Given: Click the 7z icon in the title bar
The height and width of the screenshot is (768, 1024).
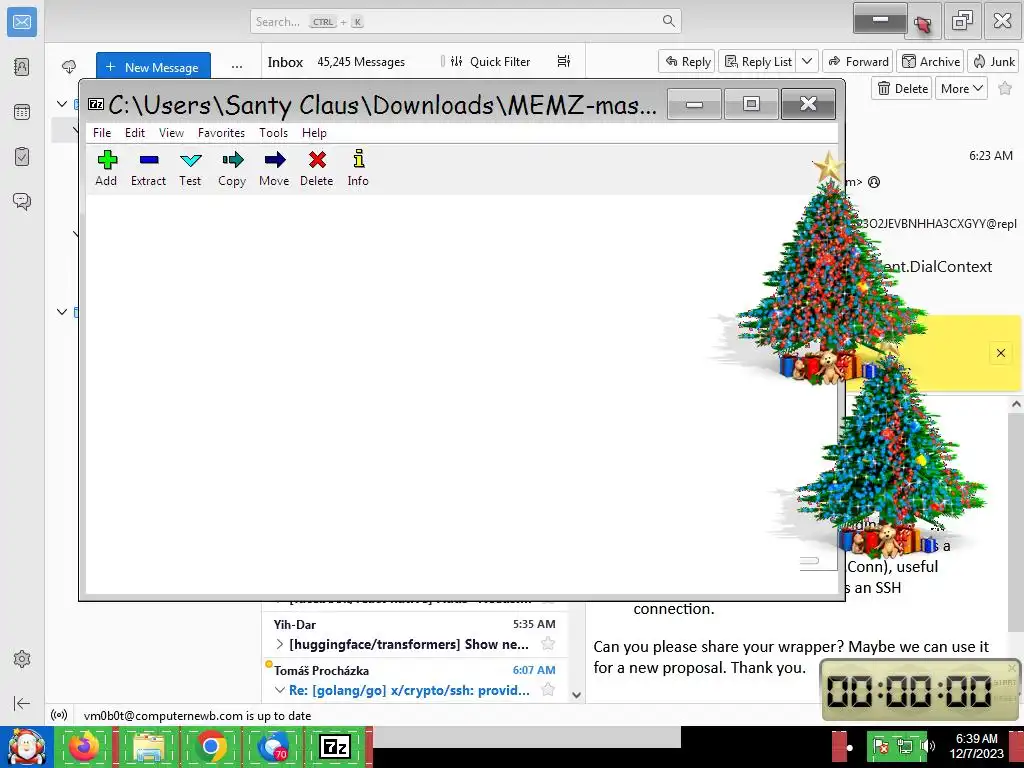Looking at the screenshot, I should coord(96,104).
